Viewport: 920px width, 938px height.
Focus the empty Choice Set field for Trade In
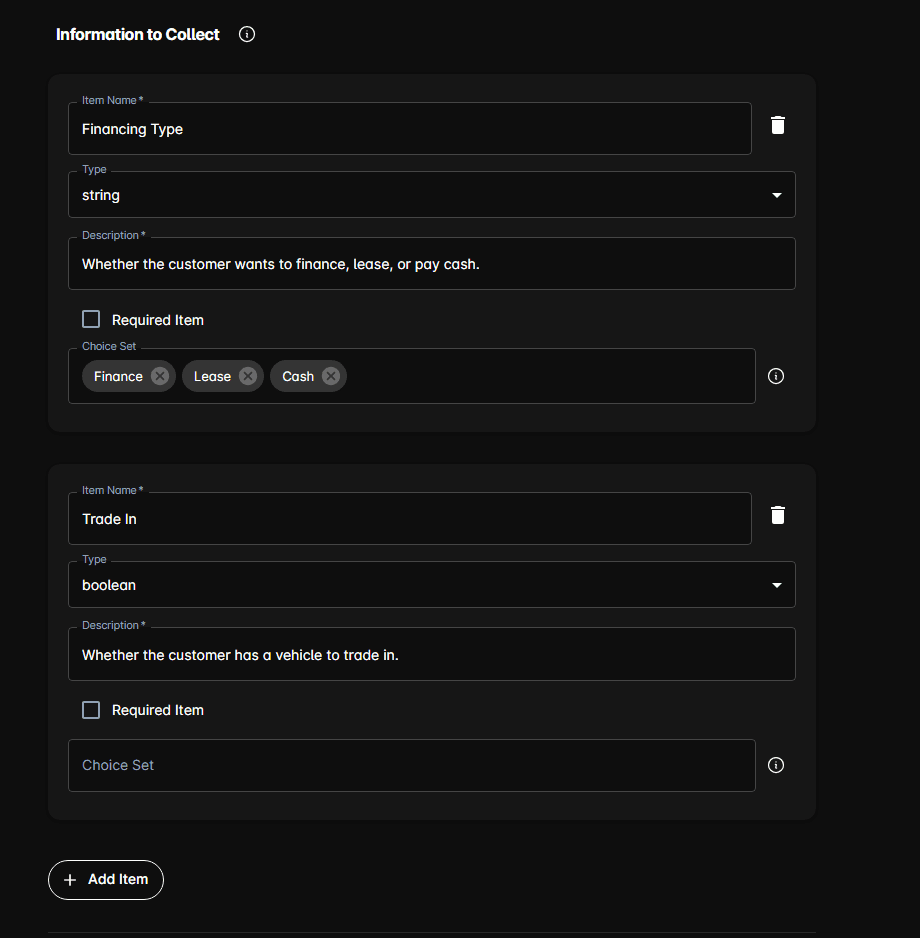click(x=412, y=766)
